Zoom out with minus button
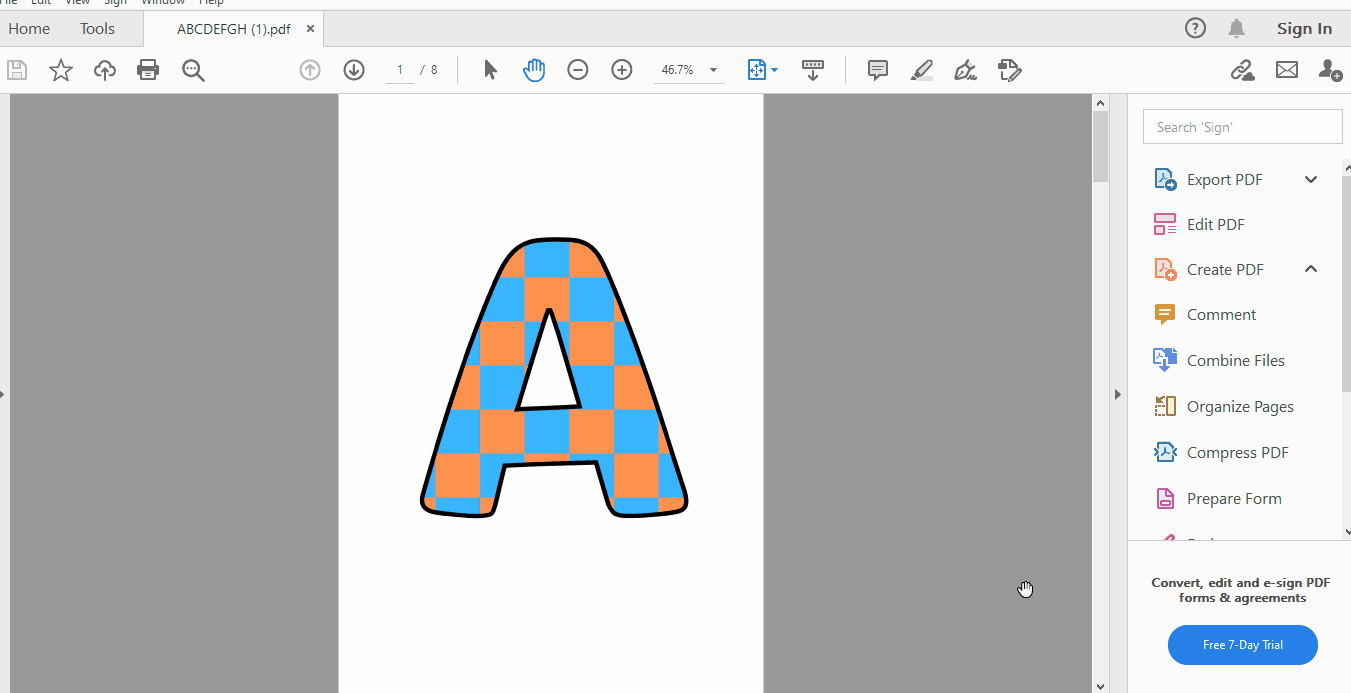 578,70
